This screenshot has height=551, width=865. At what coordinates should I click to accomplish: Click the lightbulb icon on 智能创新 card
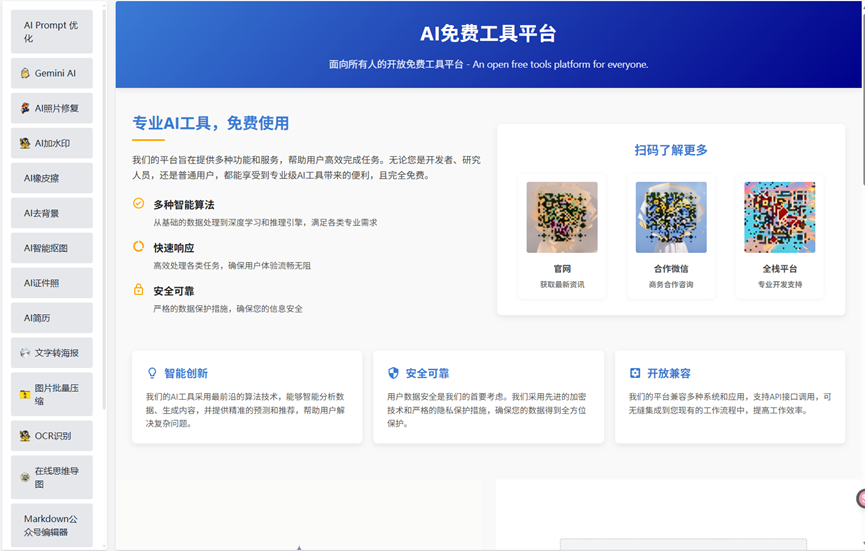click(152, 373)
